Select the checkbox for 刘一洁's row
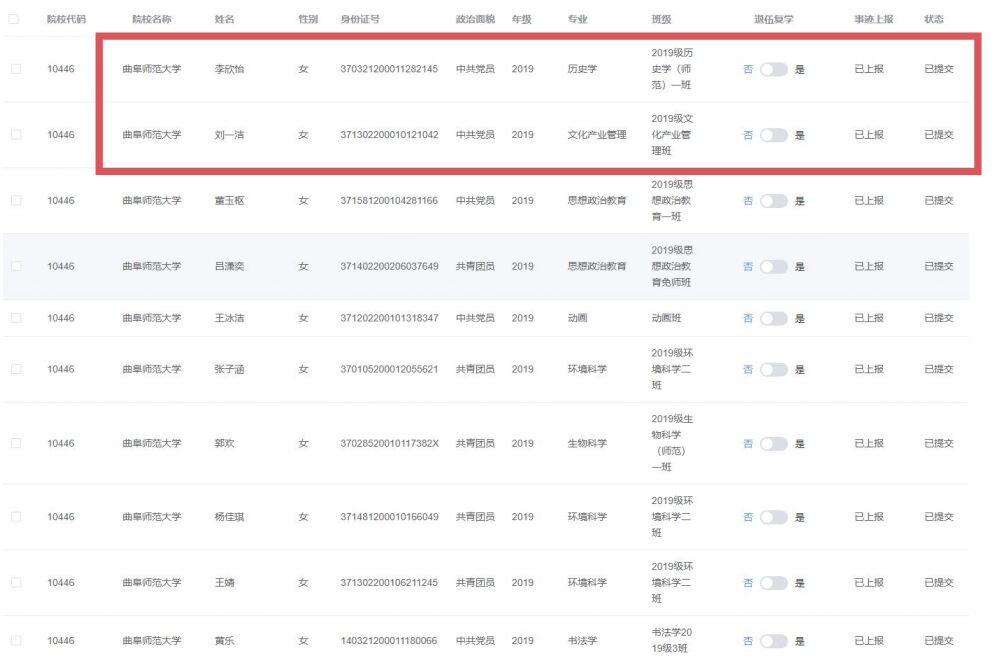 pyautogui.click(x=15, y=135)
